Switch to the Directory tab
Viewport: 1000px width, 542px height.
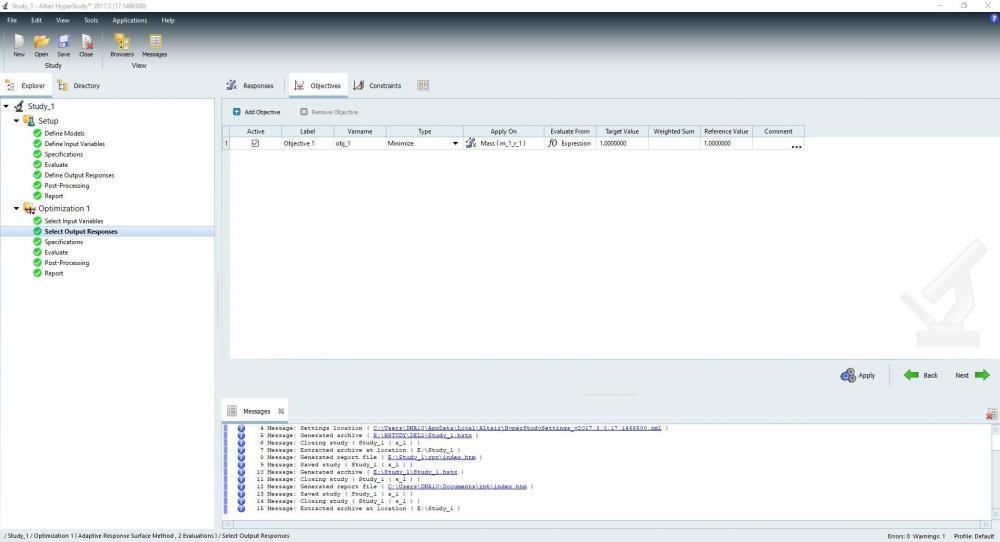(x=78, y=85)
